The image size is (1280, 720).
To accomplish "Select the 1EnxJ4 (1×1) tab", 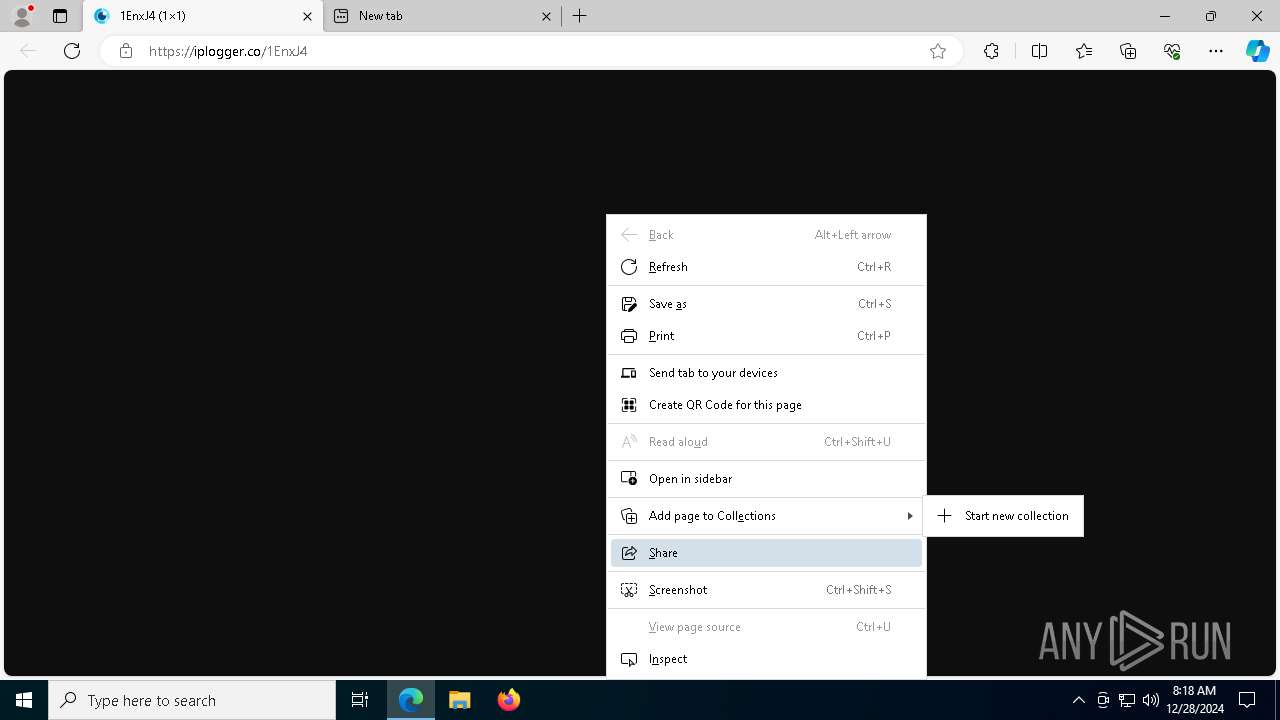I will (x=203, y=16).
